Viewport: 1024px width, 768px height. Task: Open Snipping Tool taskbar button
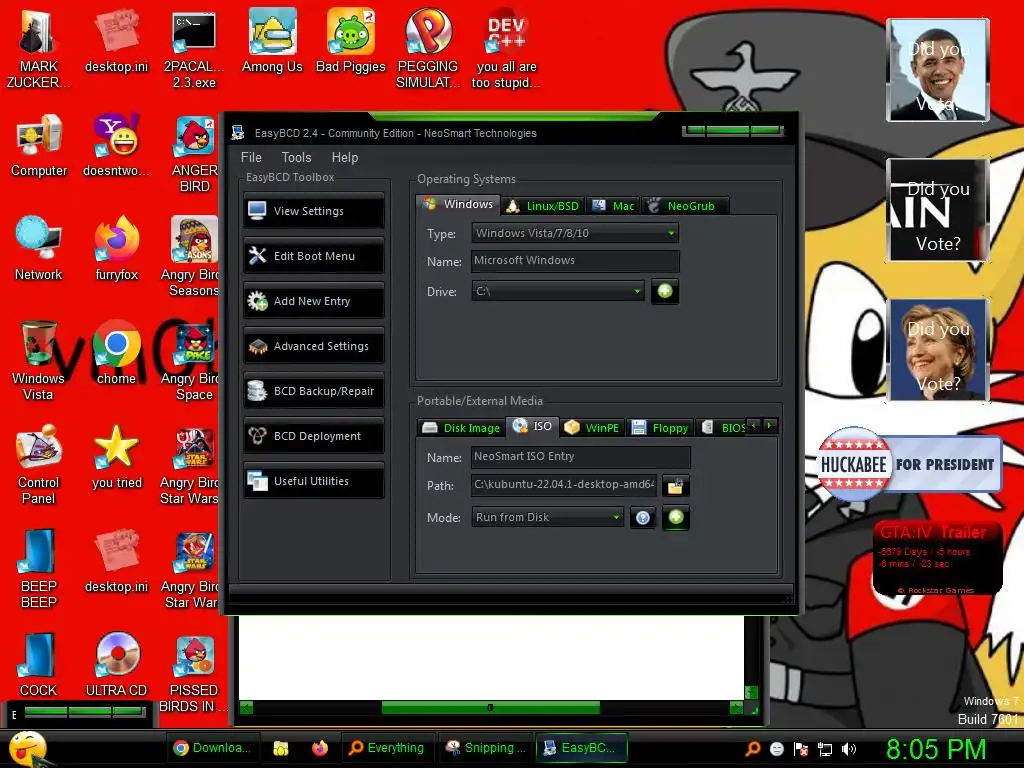tap(485, 748)
